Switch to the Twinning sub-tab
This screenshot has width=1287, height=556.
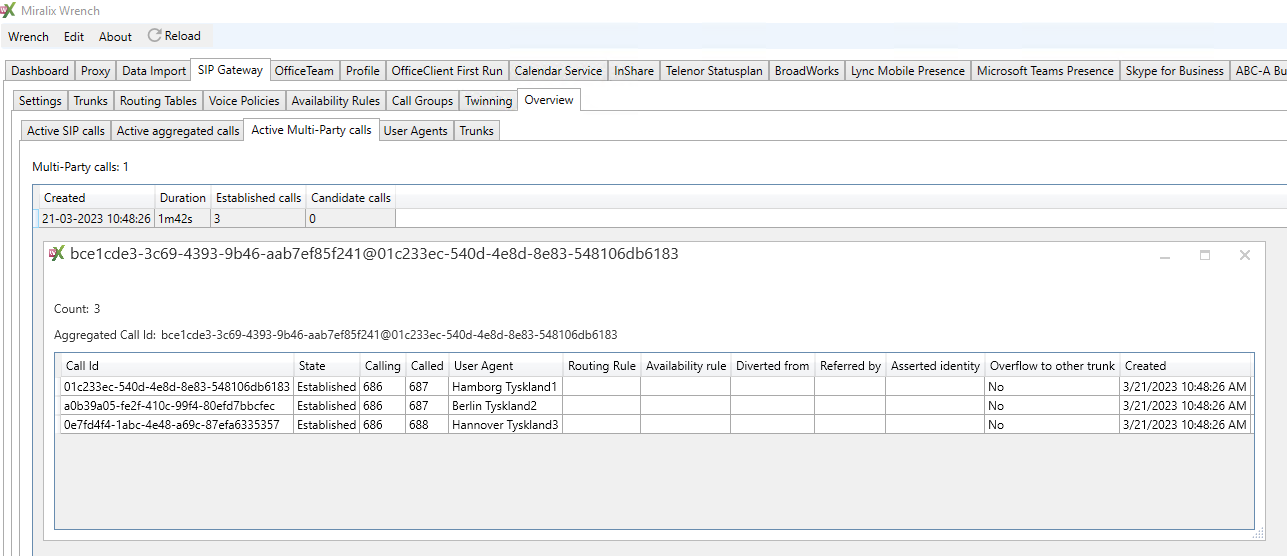pos(488,101)
